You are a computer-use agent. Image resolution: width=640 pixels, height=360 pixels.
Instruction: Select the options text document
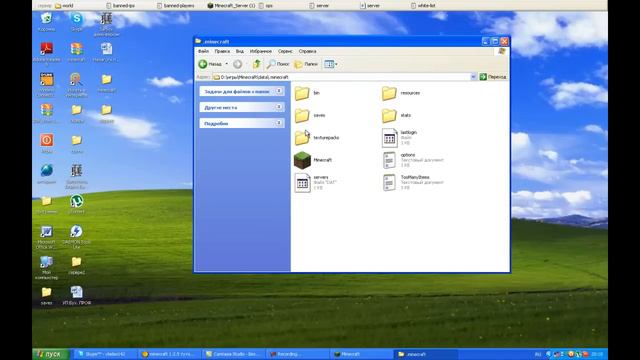(412, 160)
